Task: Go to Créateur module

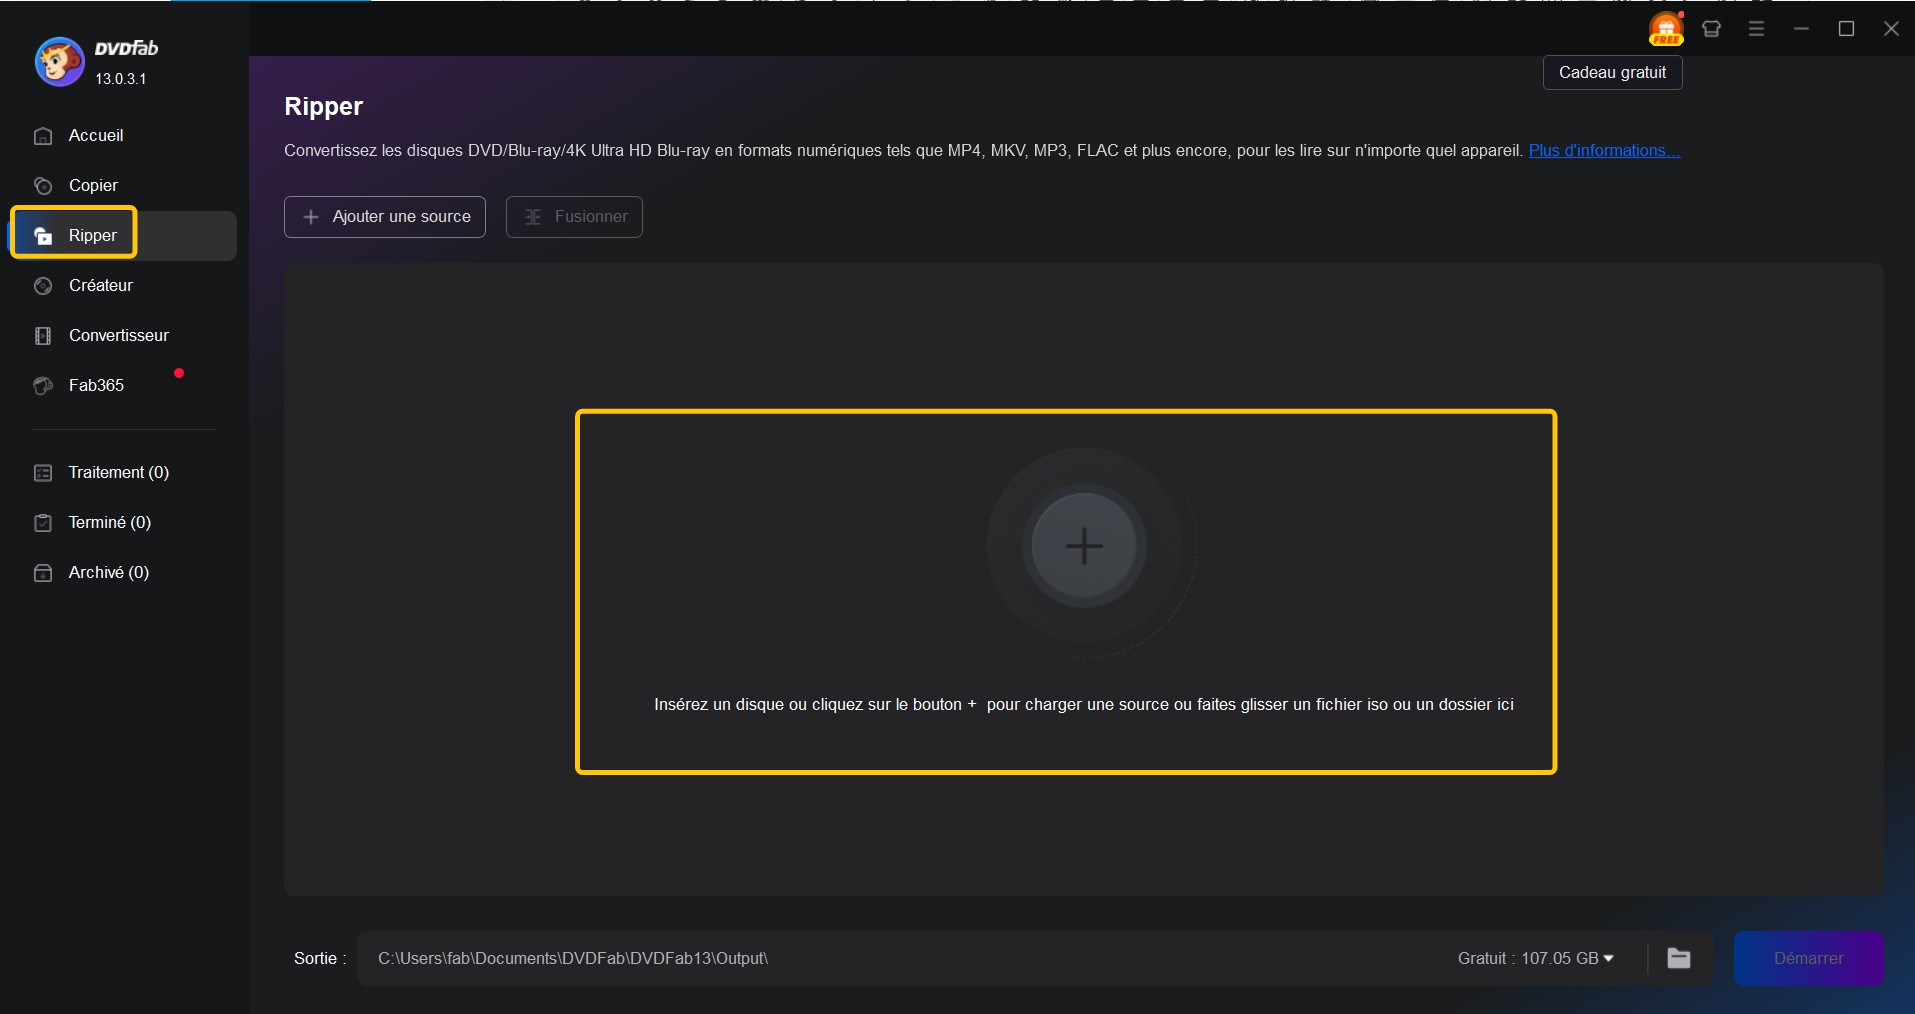Action: point(101,285)
